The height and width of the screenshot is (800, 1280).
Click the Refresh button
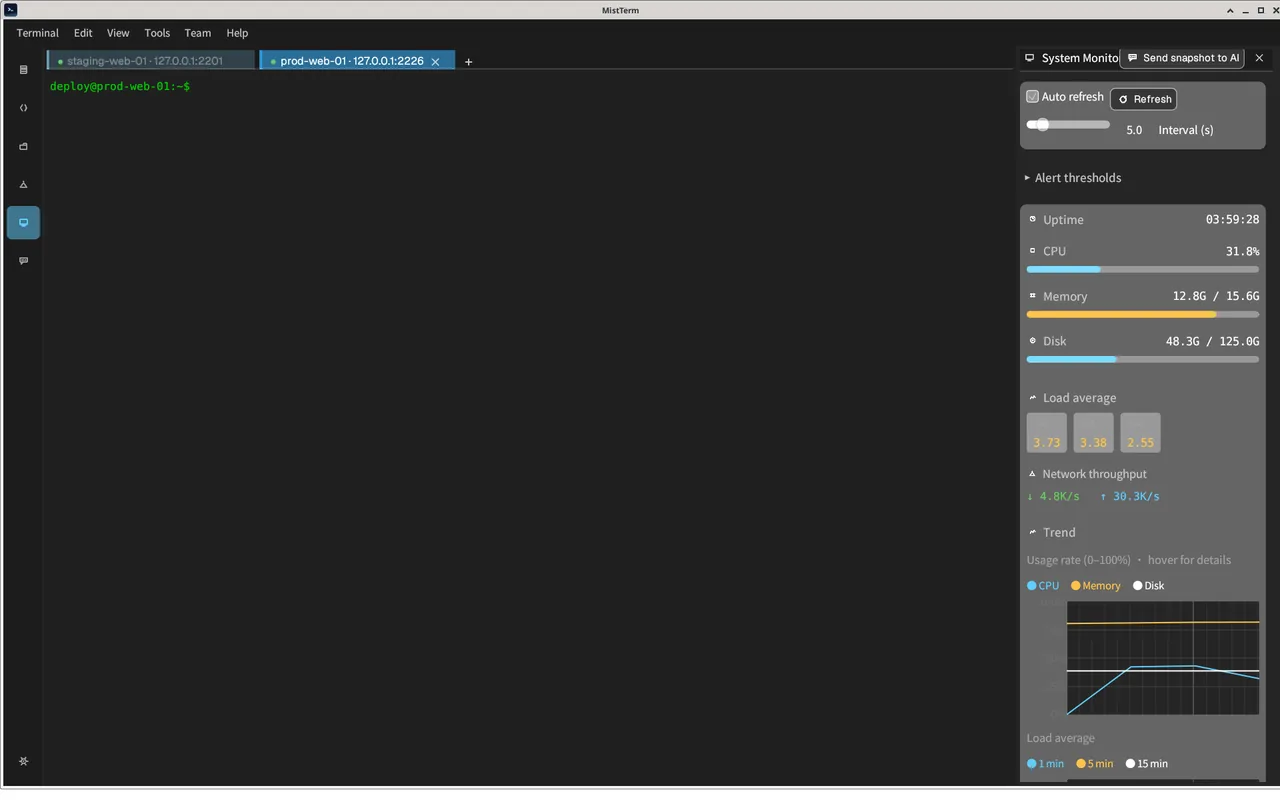tap(1144, 99)
